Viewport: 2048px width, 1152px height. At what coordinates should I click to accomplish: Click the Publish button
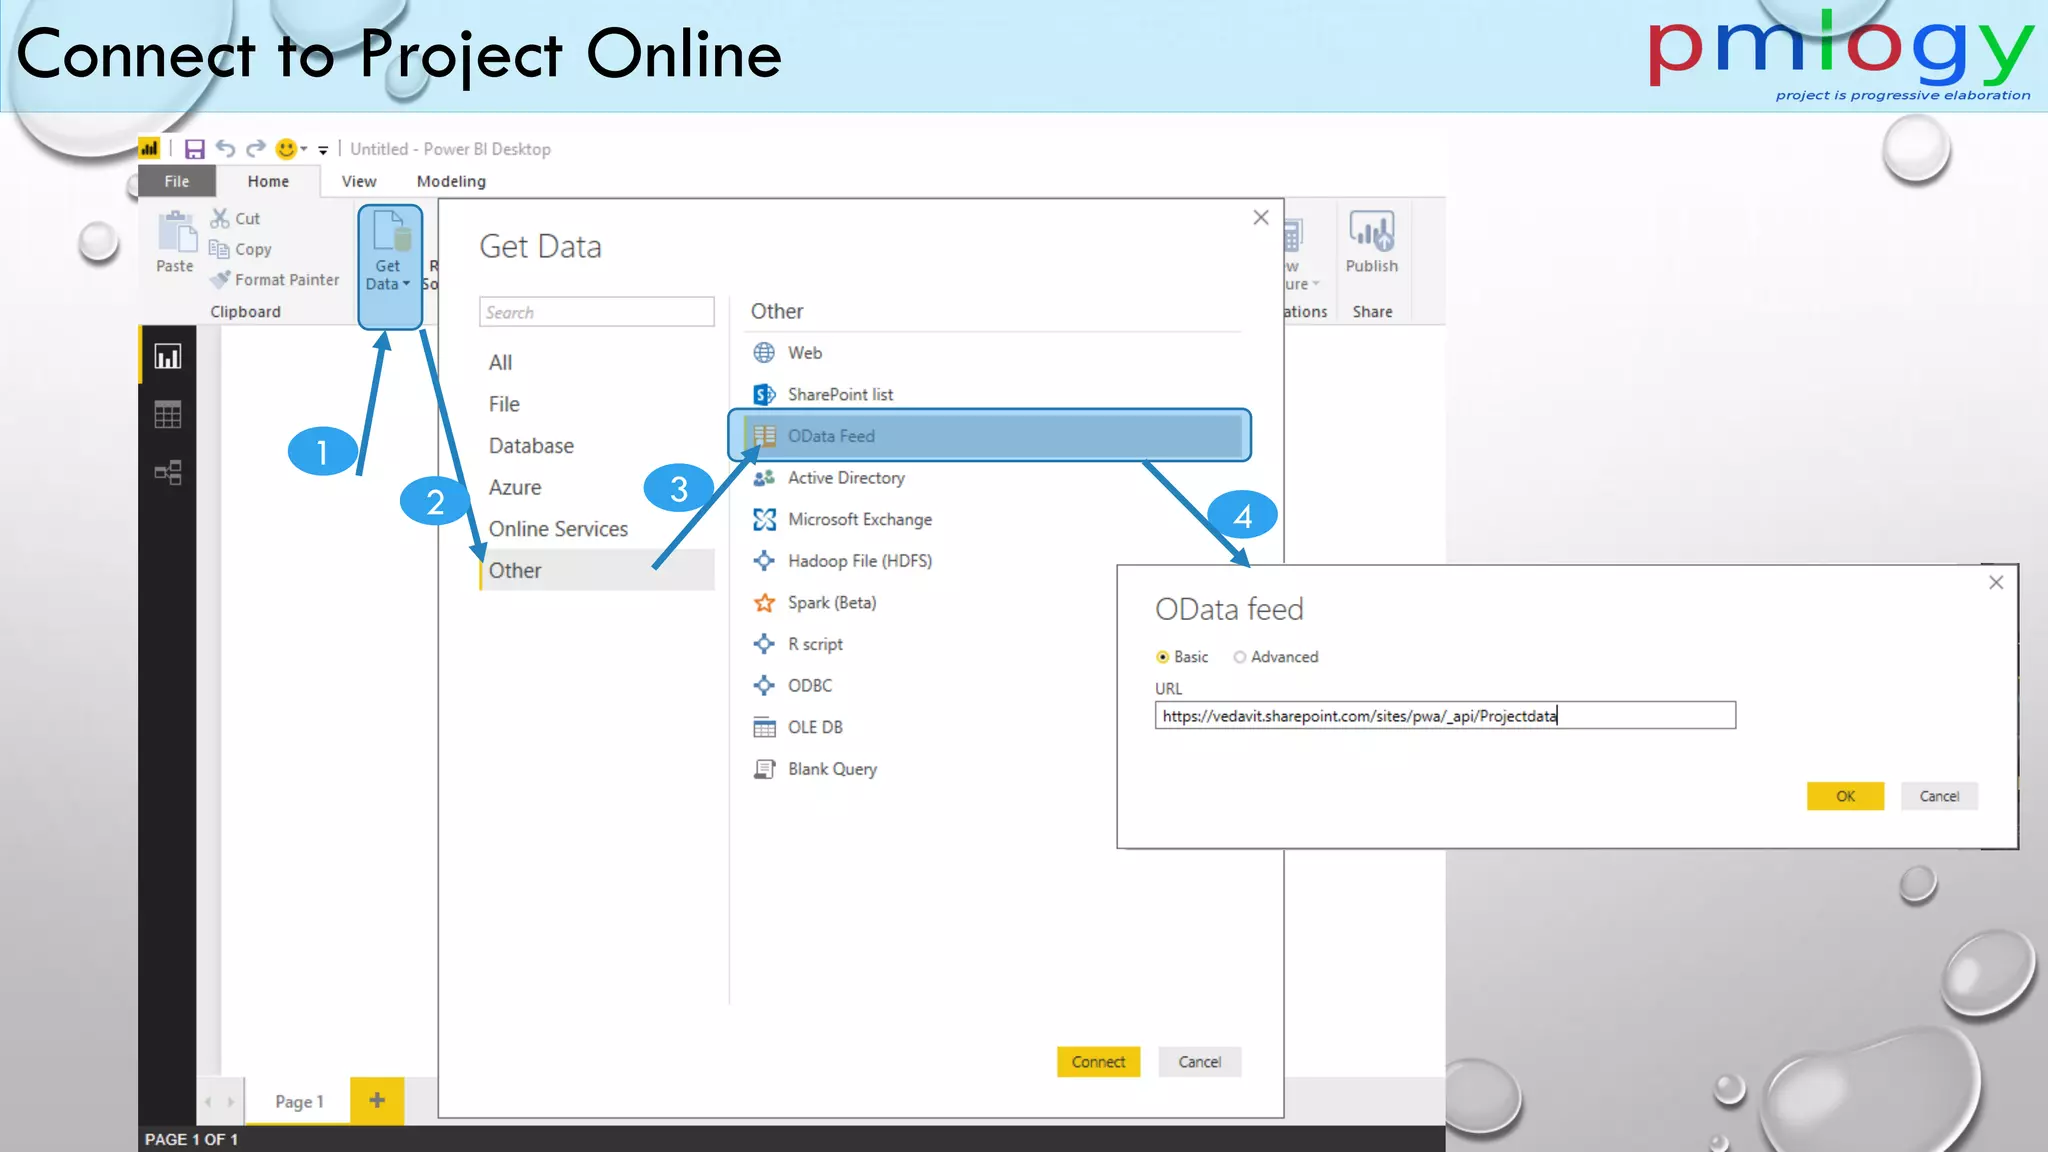pos(1372,243)
